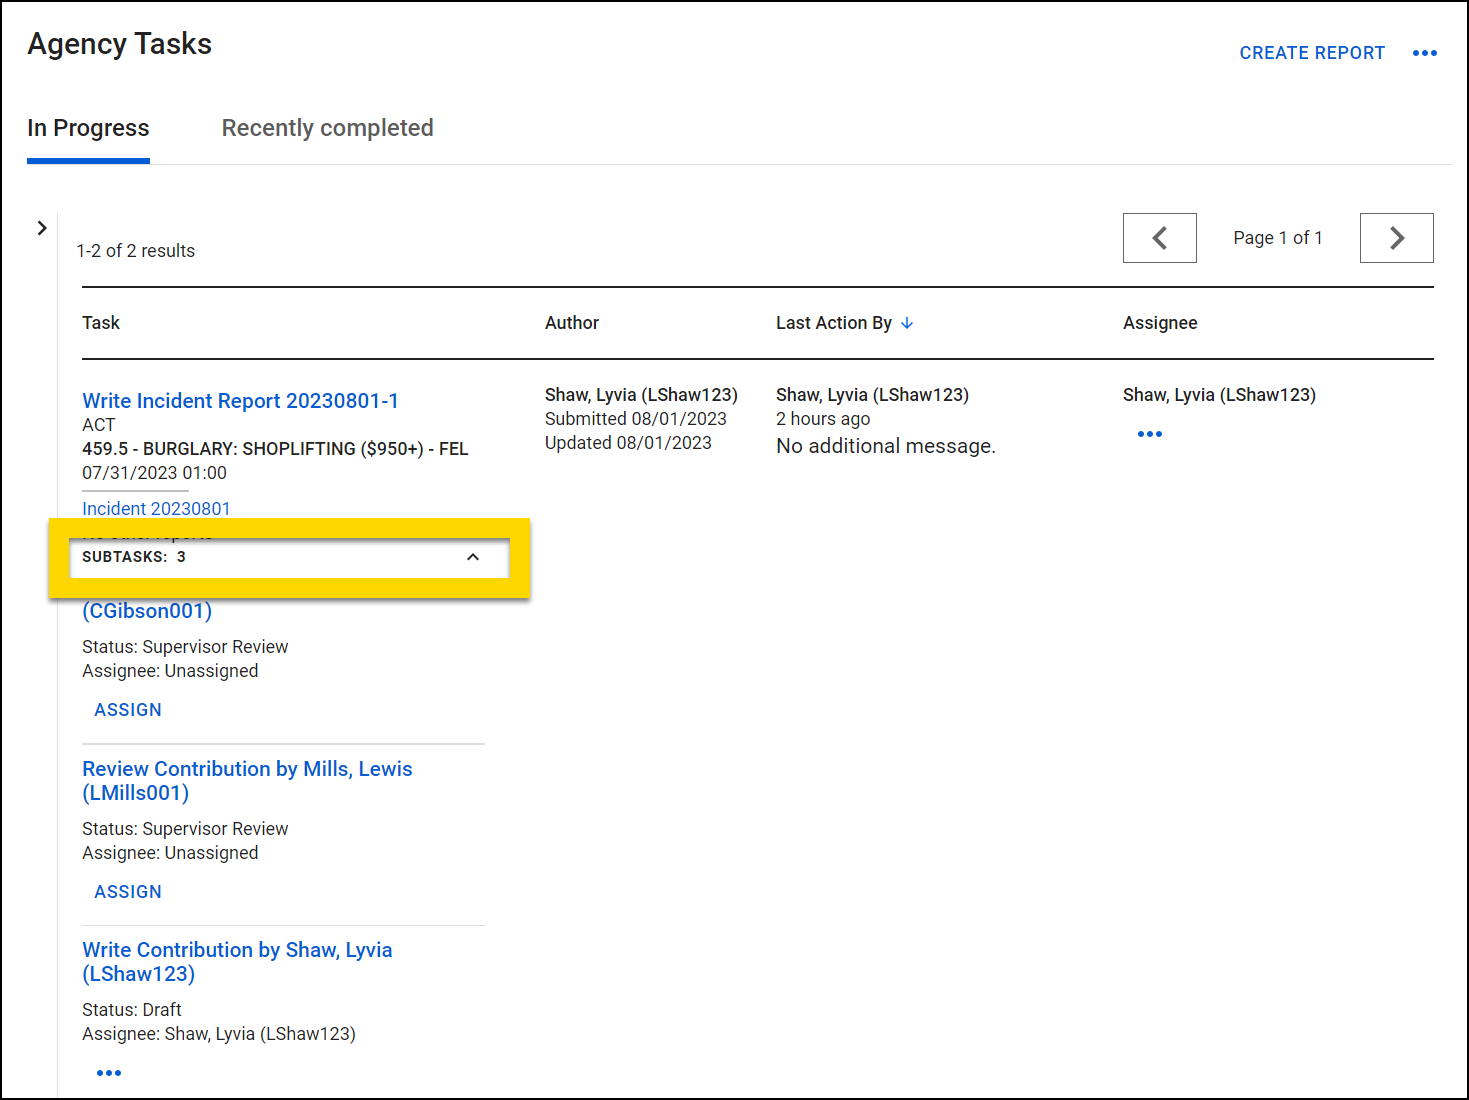Open the Incident 20230801 link

click(156, 508)
